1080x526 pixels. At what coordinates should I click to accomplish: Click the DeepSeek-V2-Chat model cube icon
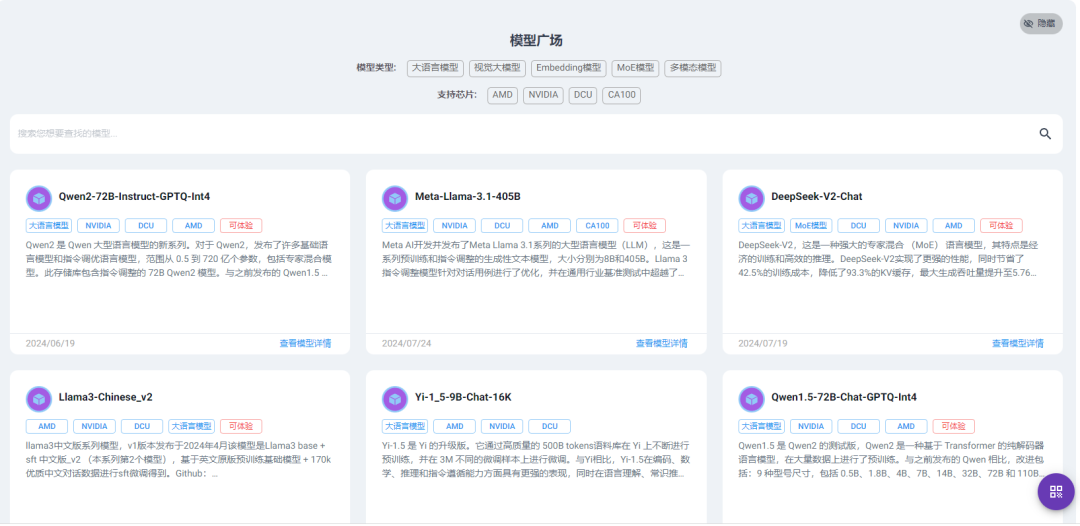(751, 198)
